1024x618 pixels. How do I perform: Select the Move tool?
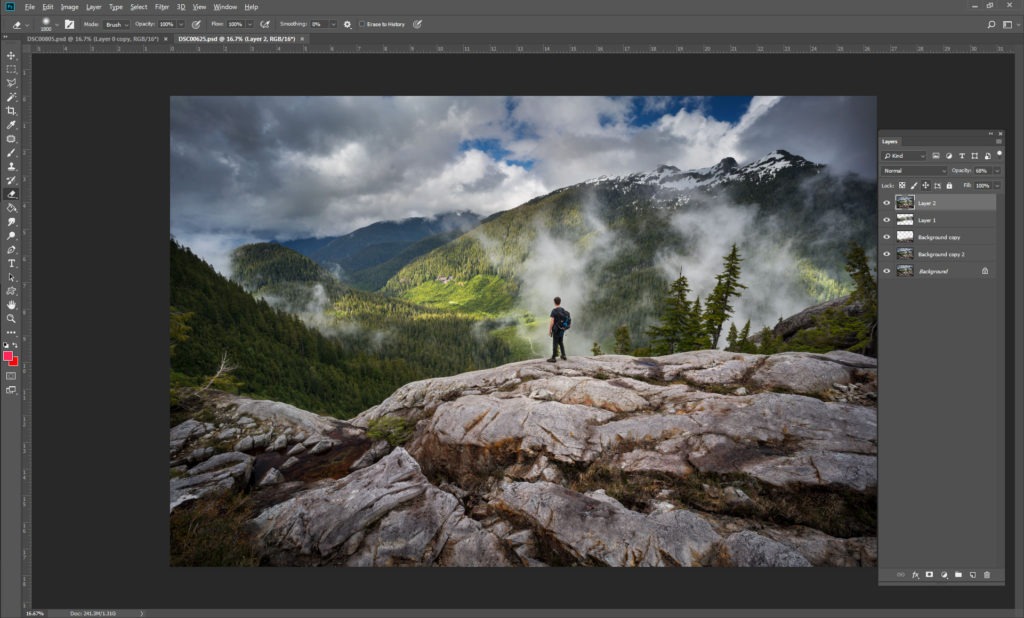(x=11, y=56)
